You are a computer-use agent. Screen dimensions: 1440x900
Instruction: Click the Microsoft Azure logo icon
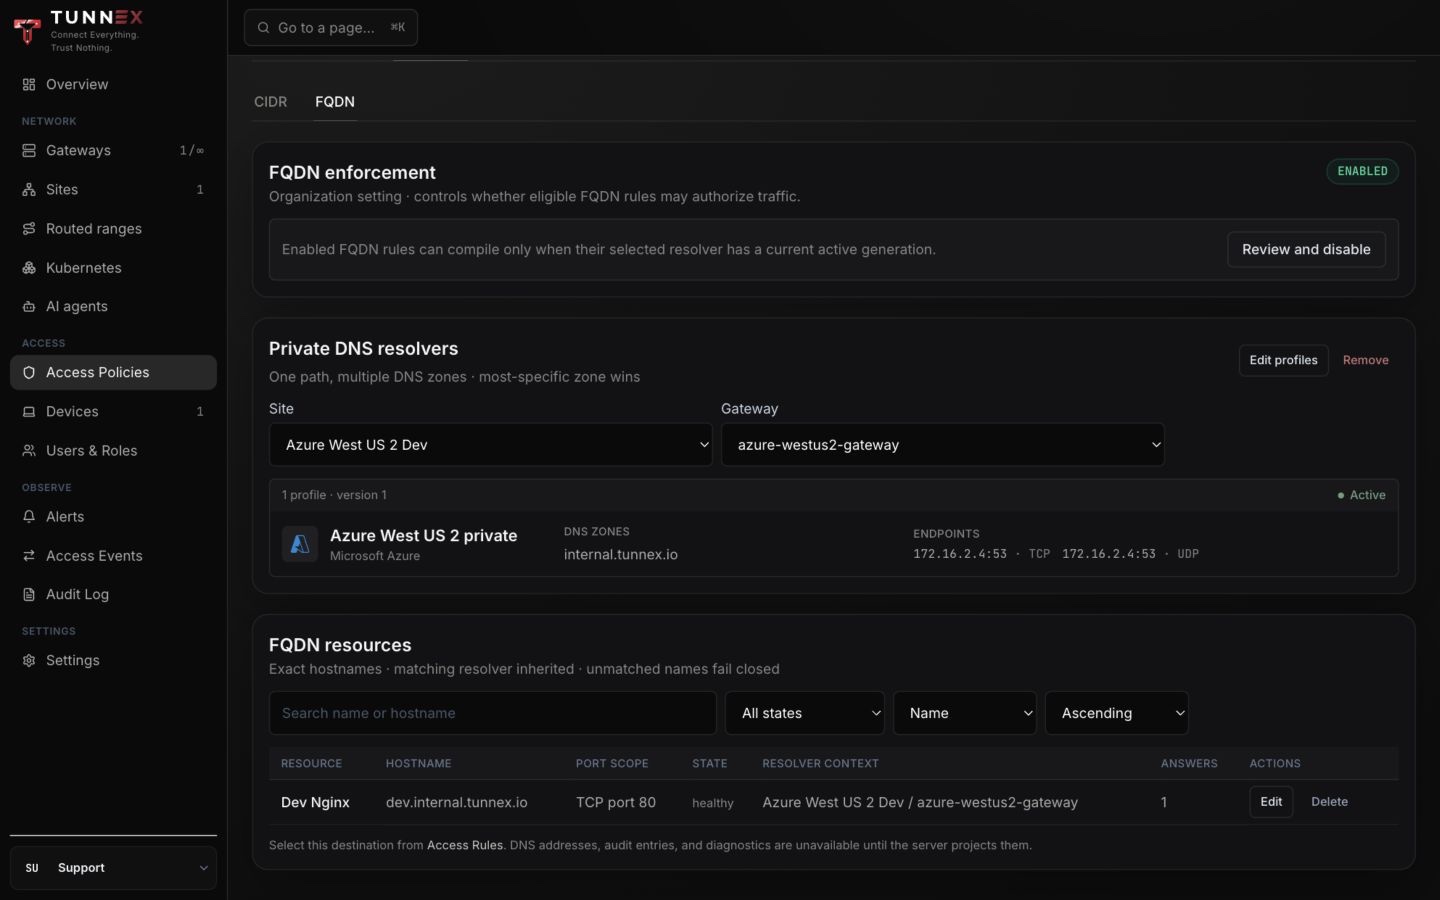(x=300, y=544)
